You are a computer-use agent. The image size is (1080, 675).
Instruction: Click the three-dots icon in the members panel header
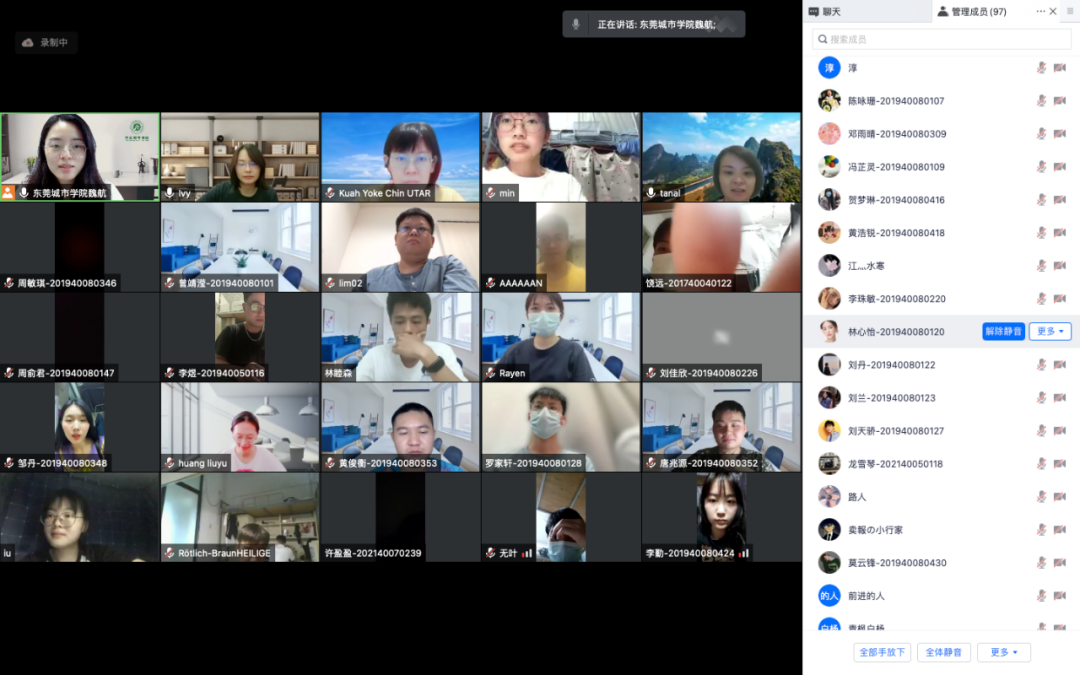click(1040, 11)
